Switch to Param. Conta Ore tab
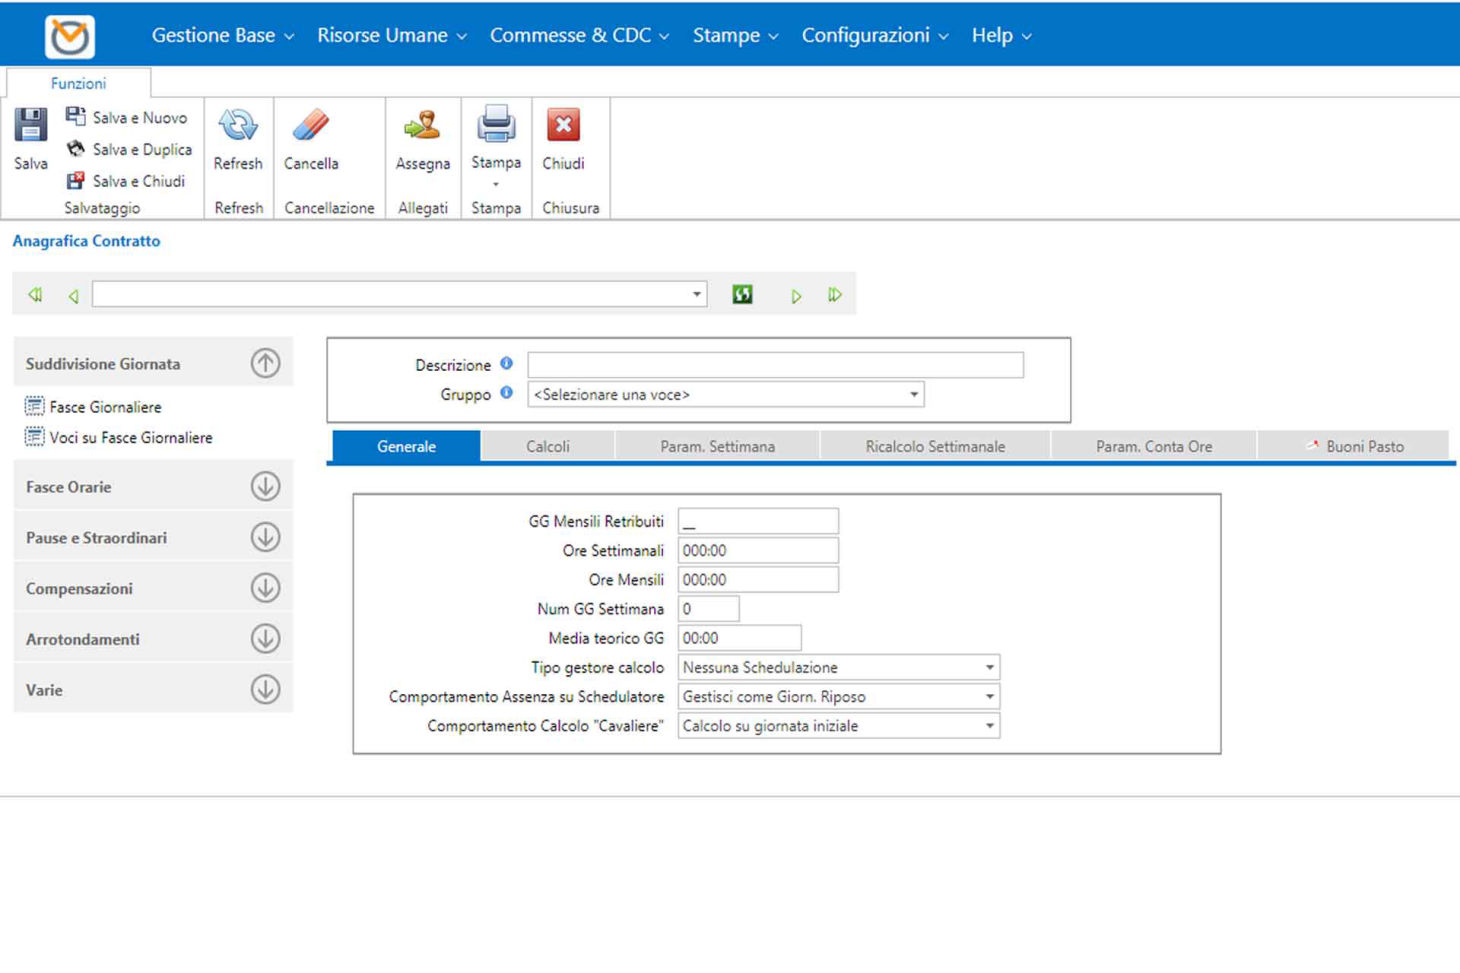 point(1154,446)
